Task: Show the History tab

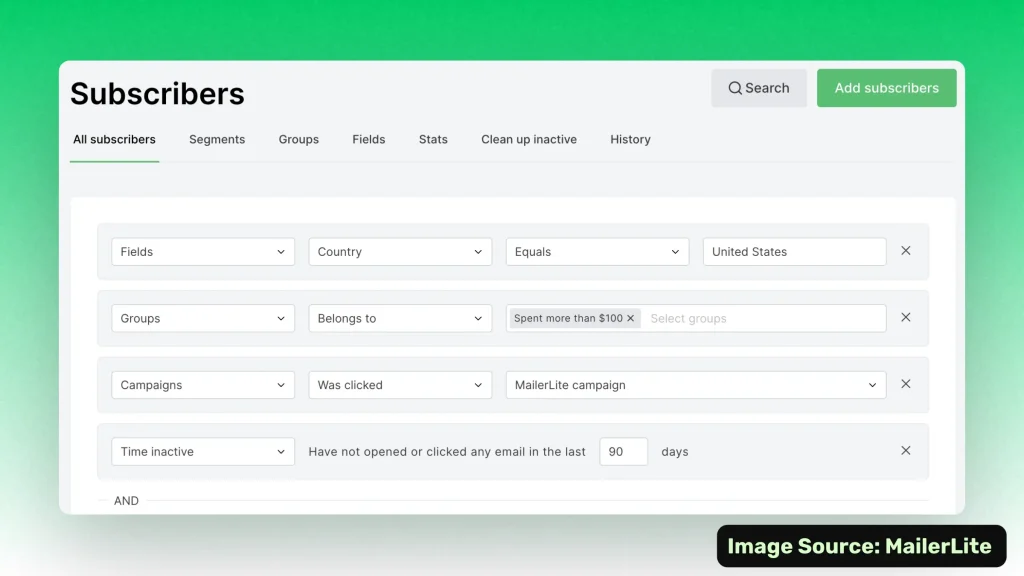Action: tap(630, 139)
